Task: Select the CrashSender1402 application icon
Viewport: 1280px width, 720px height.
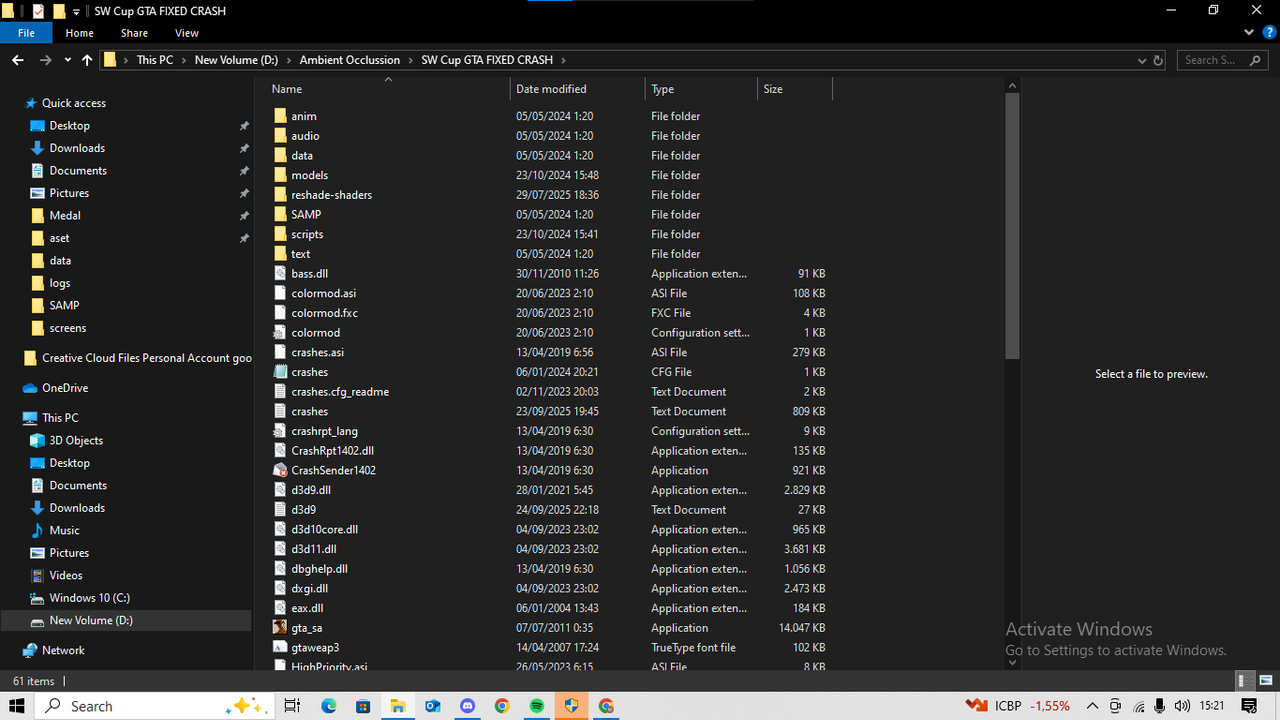Action: point(280,470)
